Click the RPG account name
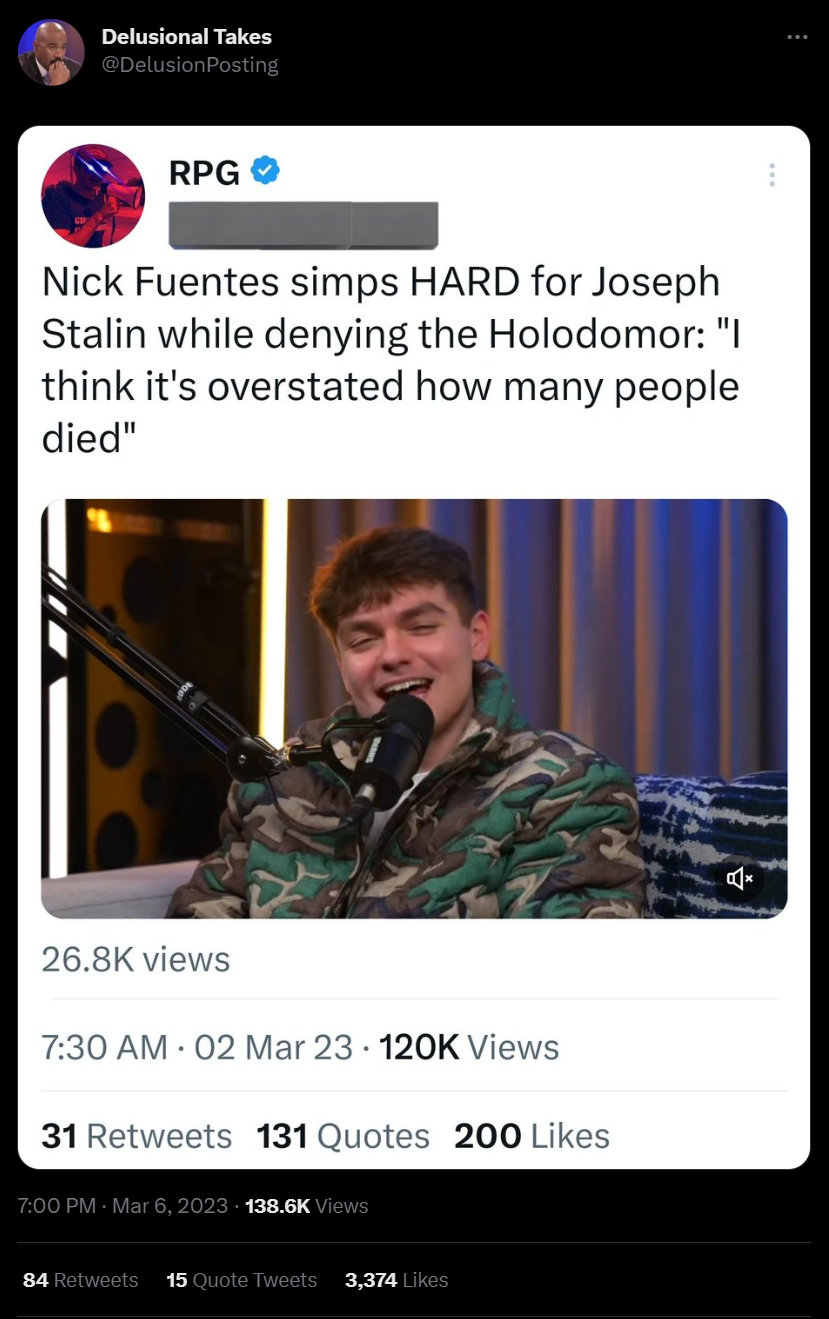 point(204,173)
